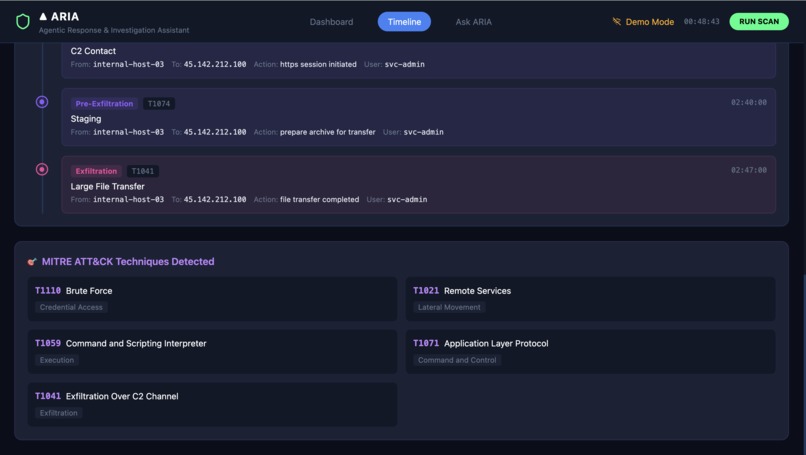Click the 00:48:43 timer in header
Image resolution: width=806 pixels, height=455 pixels.
click(701, 22)
